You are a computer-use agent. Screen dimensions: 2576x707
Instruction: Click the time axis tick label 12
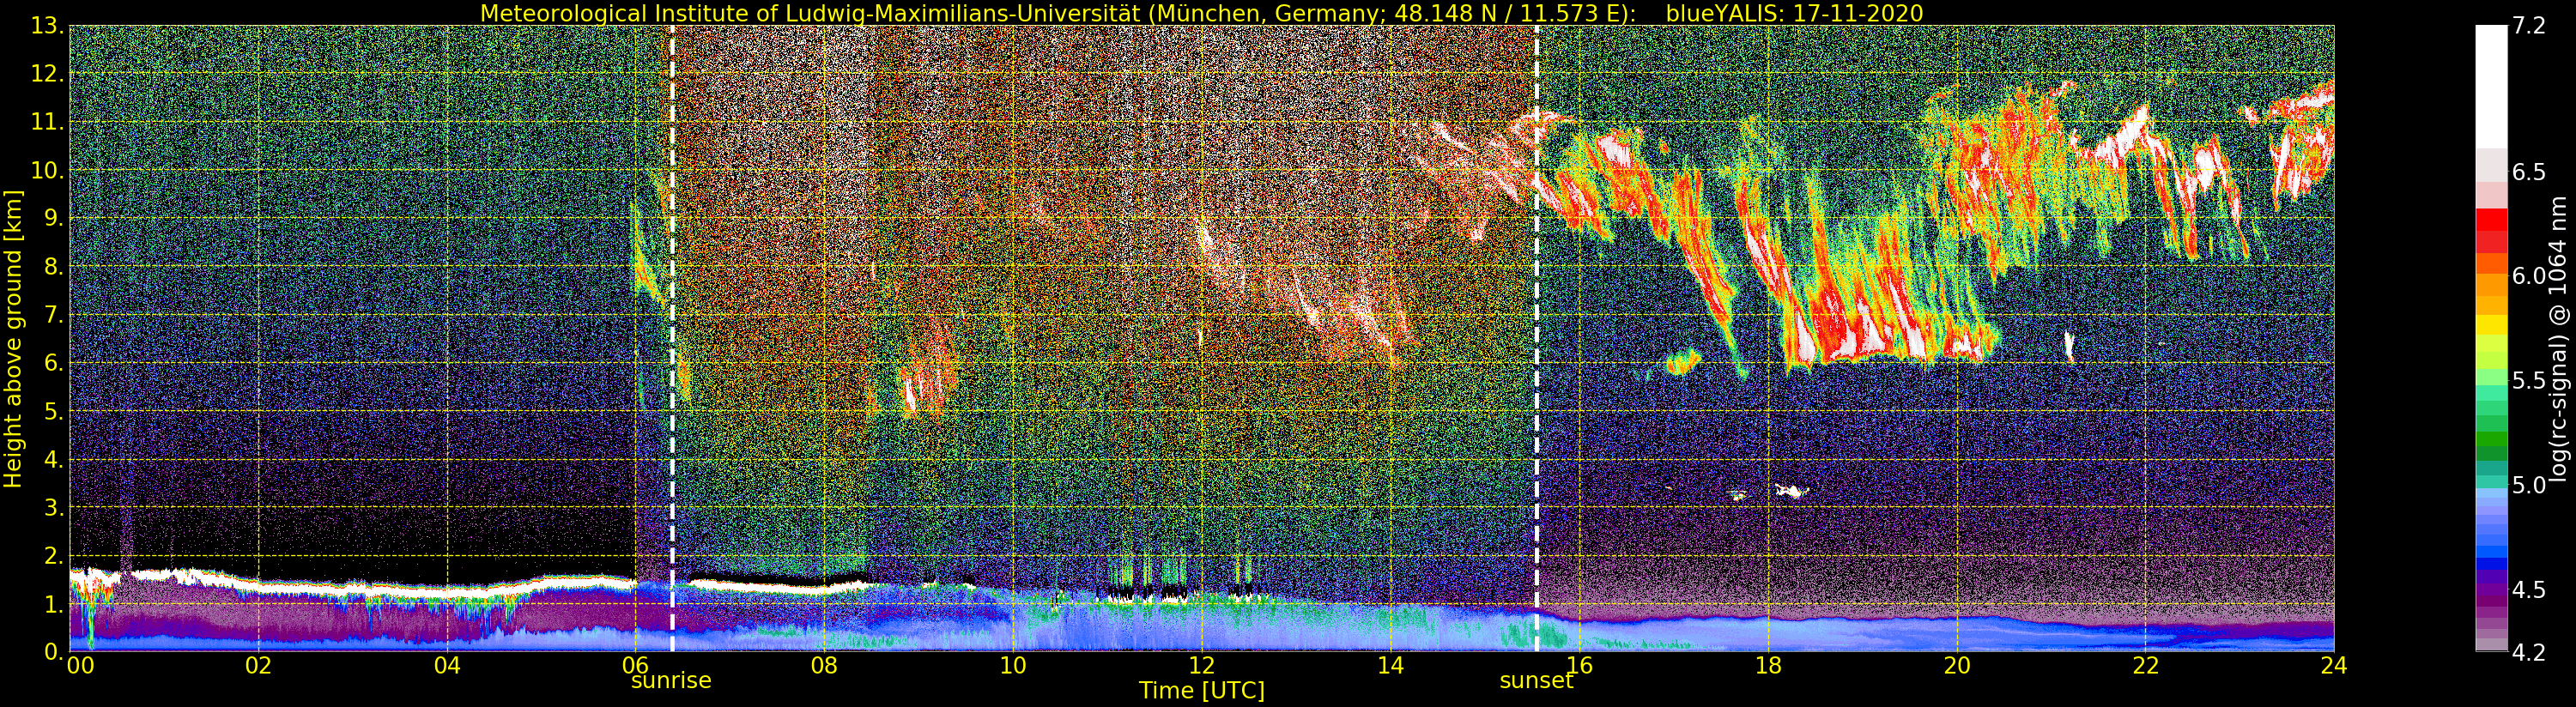1201,666
